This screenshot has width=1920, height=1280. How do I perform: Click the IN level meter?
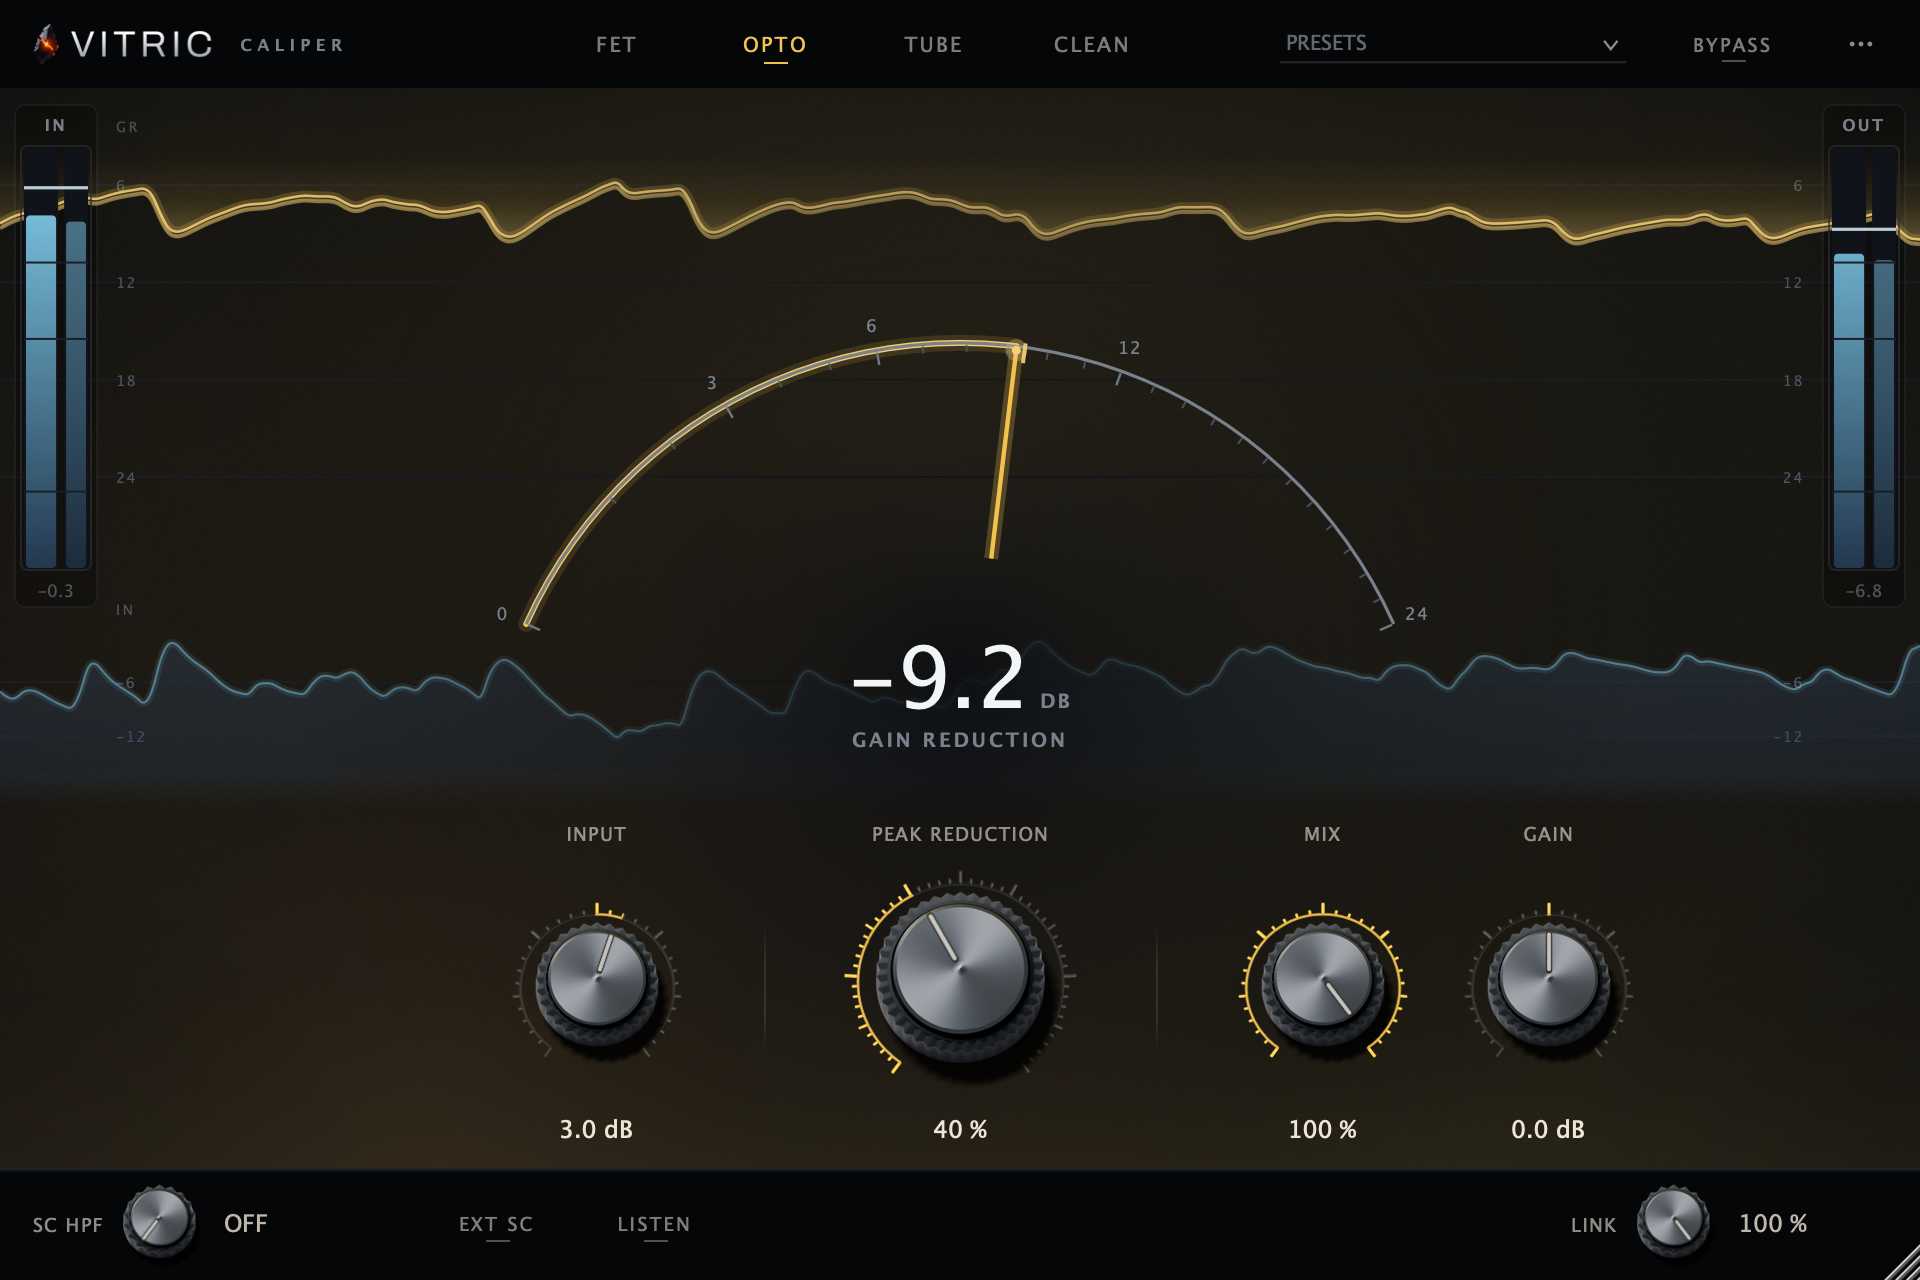[x=56, y=358]
